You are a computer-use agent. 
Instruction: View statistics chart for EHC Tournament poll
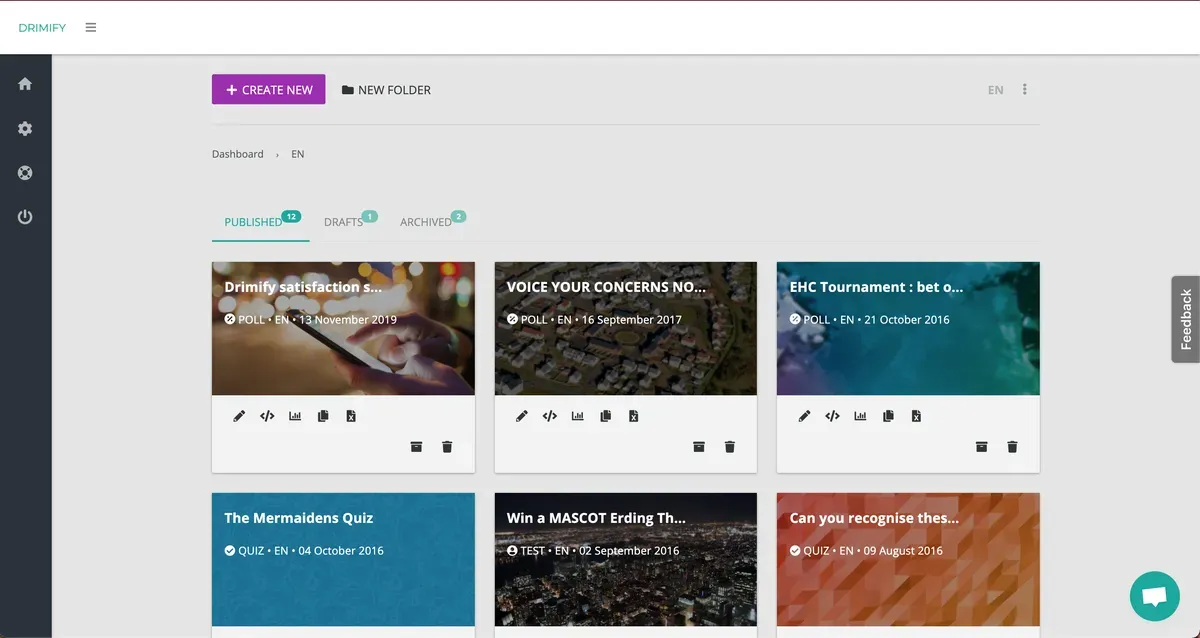[x=860, y=416]
